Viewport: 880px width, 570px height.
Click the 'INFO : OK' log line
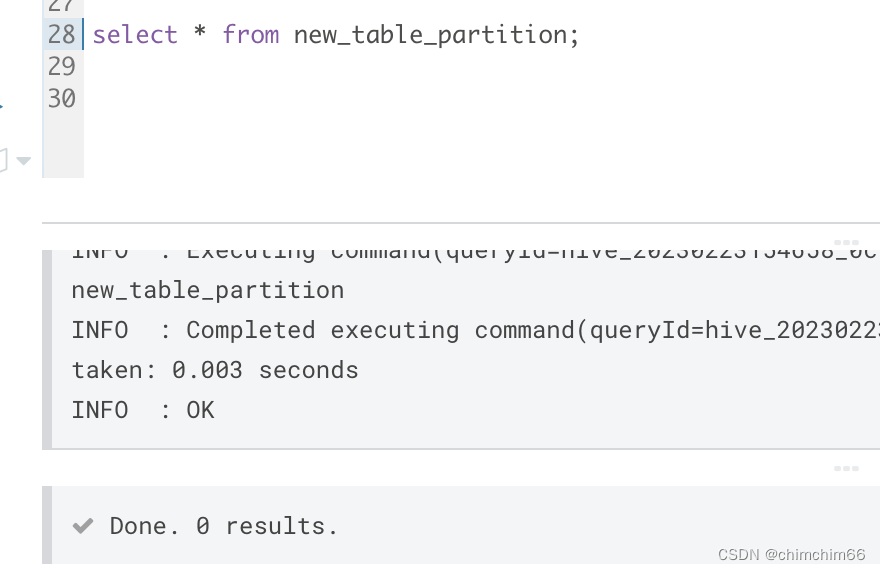[x=143, y=410]
